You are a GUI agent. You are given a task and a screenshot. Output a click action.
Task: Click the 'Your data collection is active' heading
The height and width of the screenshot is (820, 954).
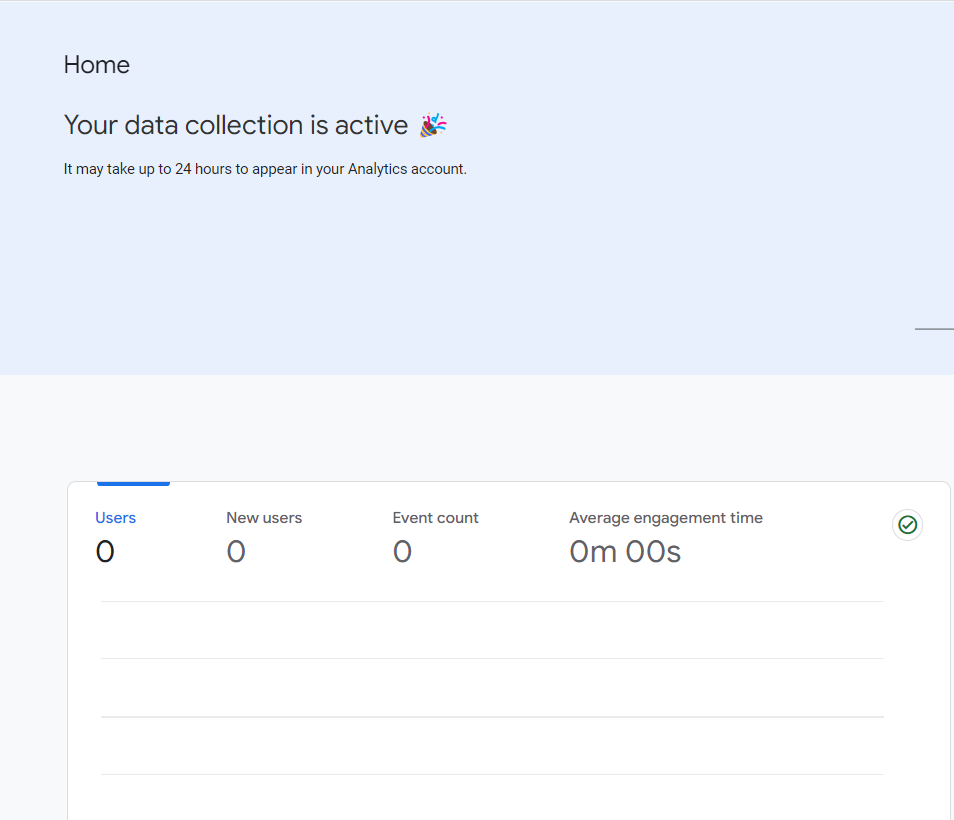tap(236, 125)
